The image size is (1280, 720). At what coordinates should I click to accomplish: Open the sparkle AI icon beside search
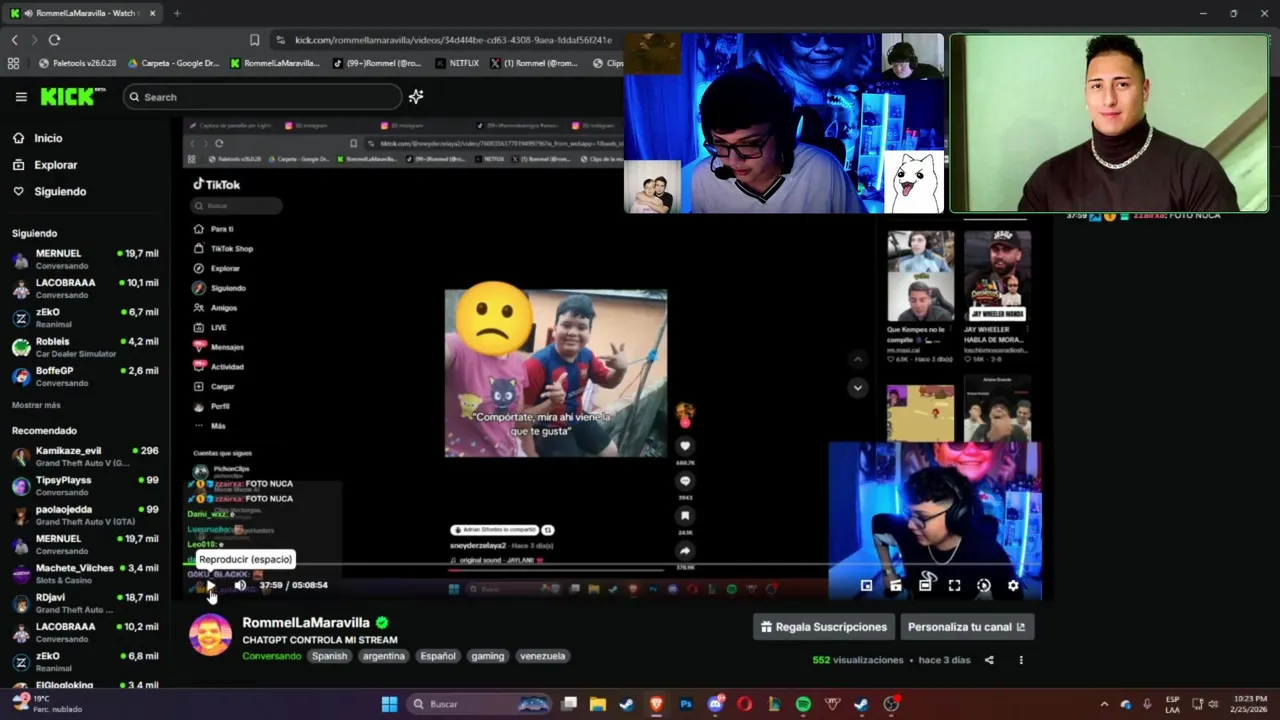pyautogui.click(x=416, y=97)
